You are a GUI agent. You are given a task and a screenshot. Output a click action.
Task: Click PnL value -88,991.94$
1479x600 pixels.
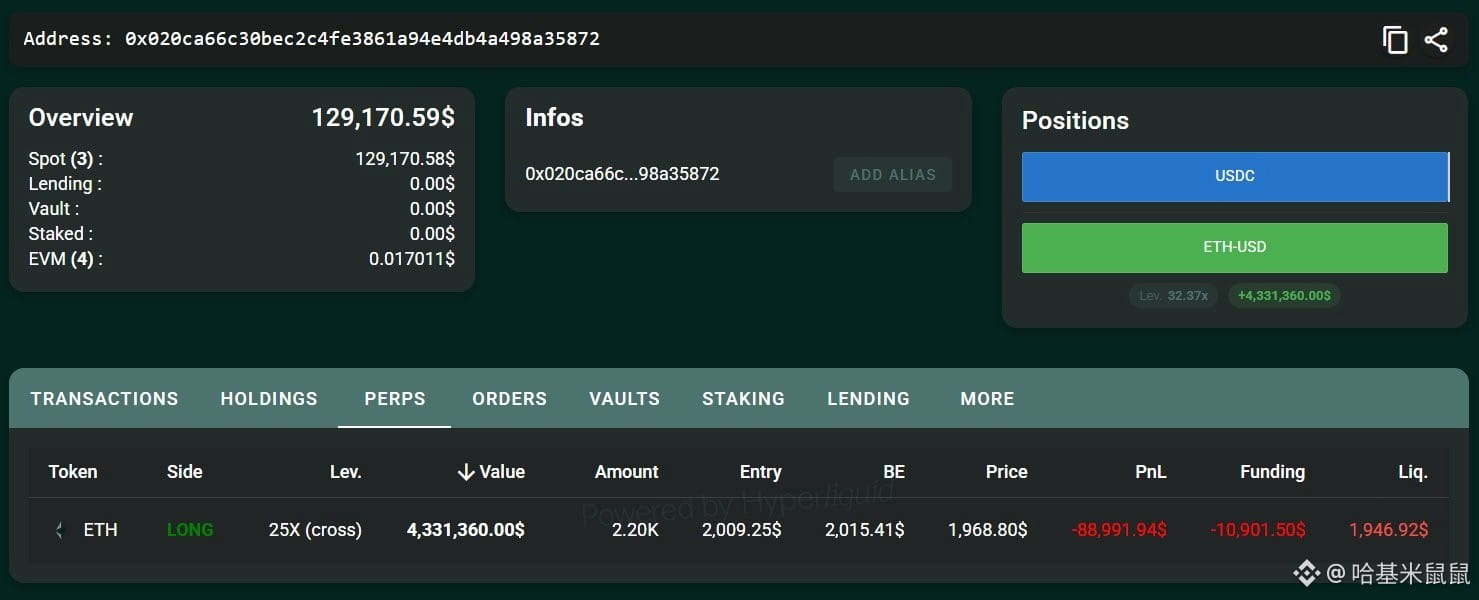pos(1119,530)
